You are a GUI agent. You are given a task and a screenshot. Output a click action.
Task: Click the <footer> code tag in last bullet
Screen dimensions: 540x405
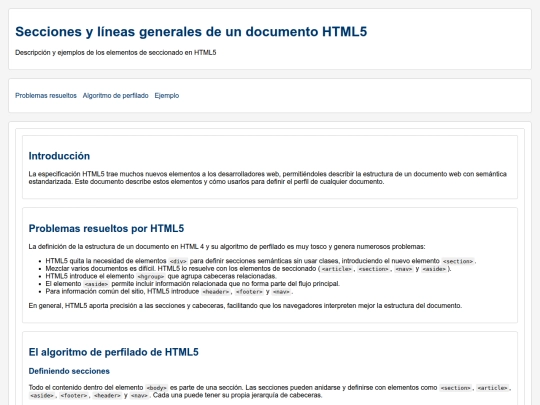[x=249, y=292]
